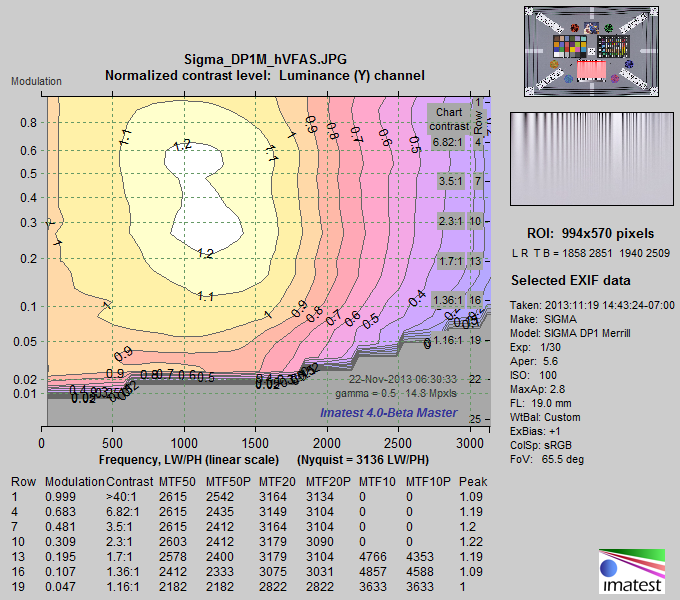Click modulation value 0.683 in row 4
Image resolution: width=680 pixels, height=600 pixels.
tap(60, 512)
